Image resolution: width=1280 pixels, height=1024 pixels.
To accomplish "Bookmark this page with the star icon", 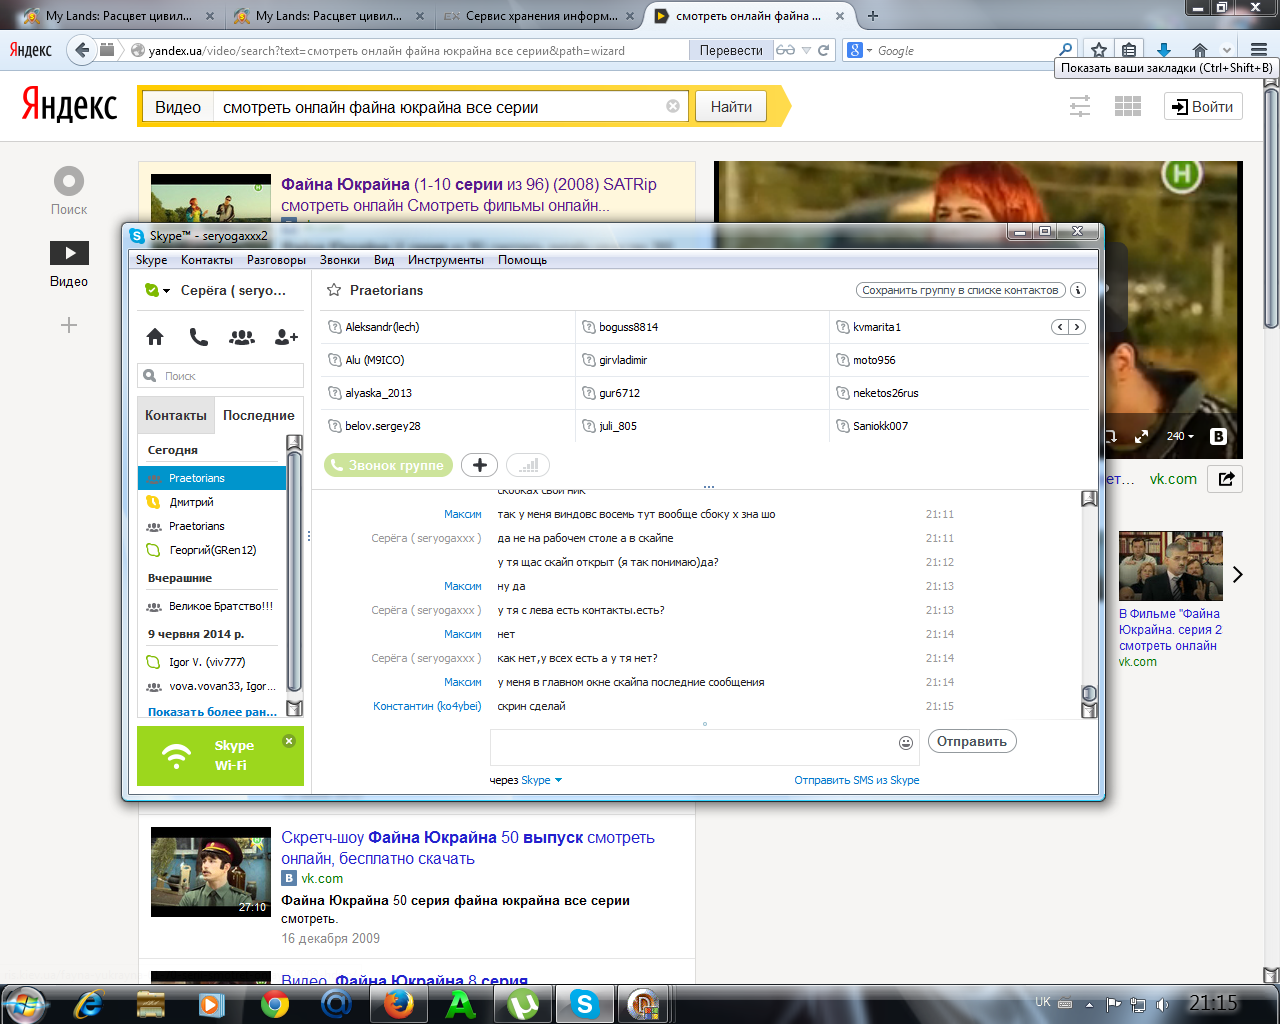I will 1099,50.
